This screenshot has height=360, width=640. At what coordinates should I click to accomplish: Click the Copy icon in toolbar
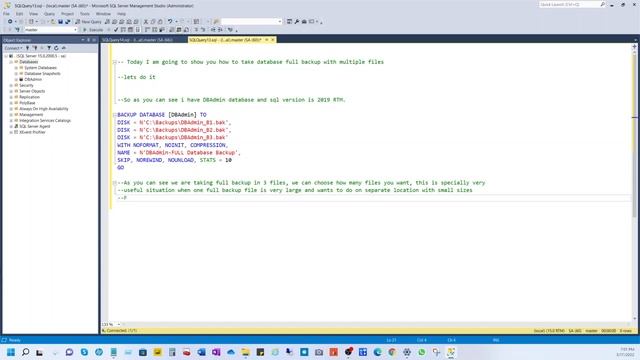click(153, 22)
